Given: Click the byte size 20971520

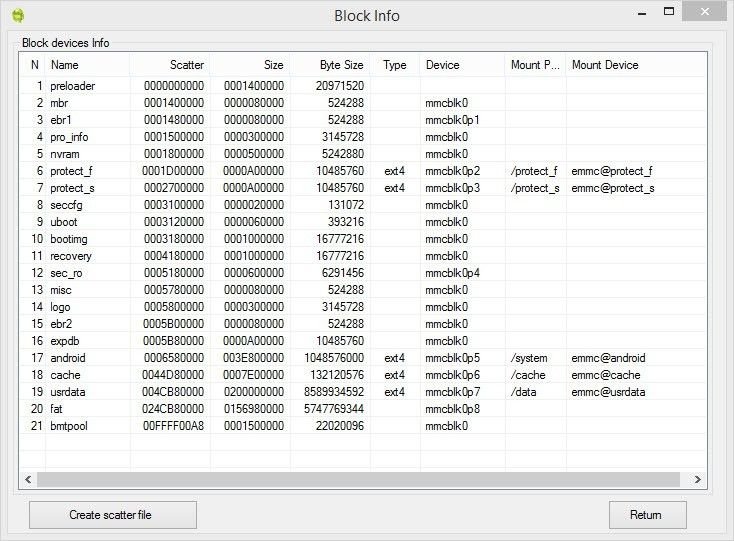Looking at the screenshot, I should click(x=340, y=86).
